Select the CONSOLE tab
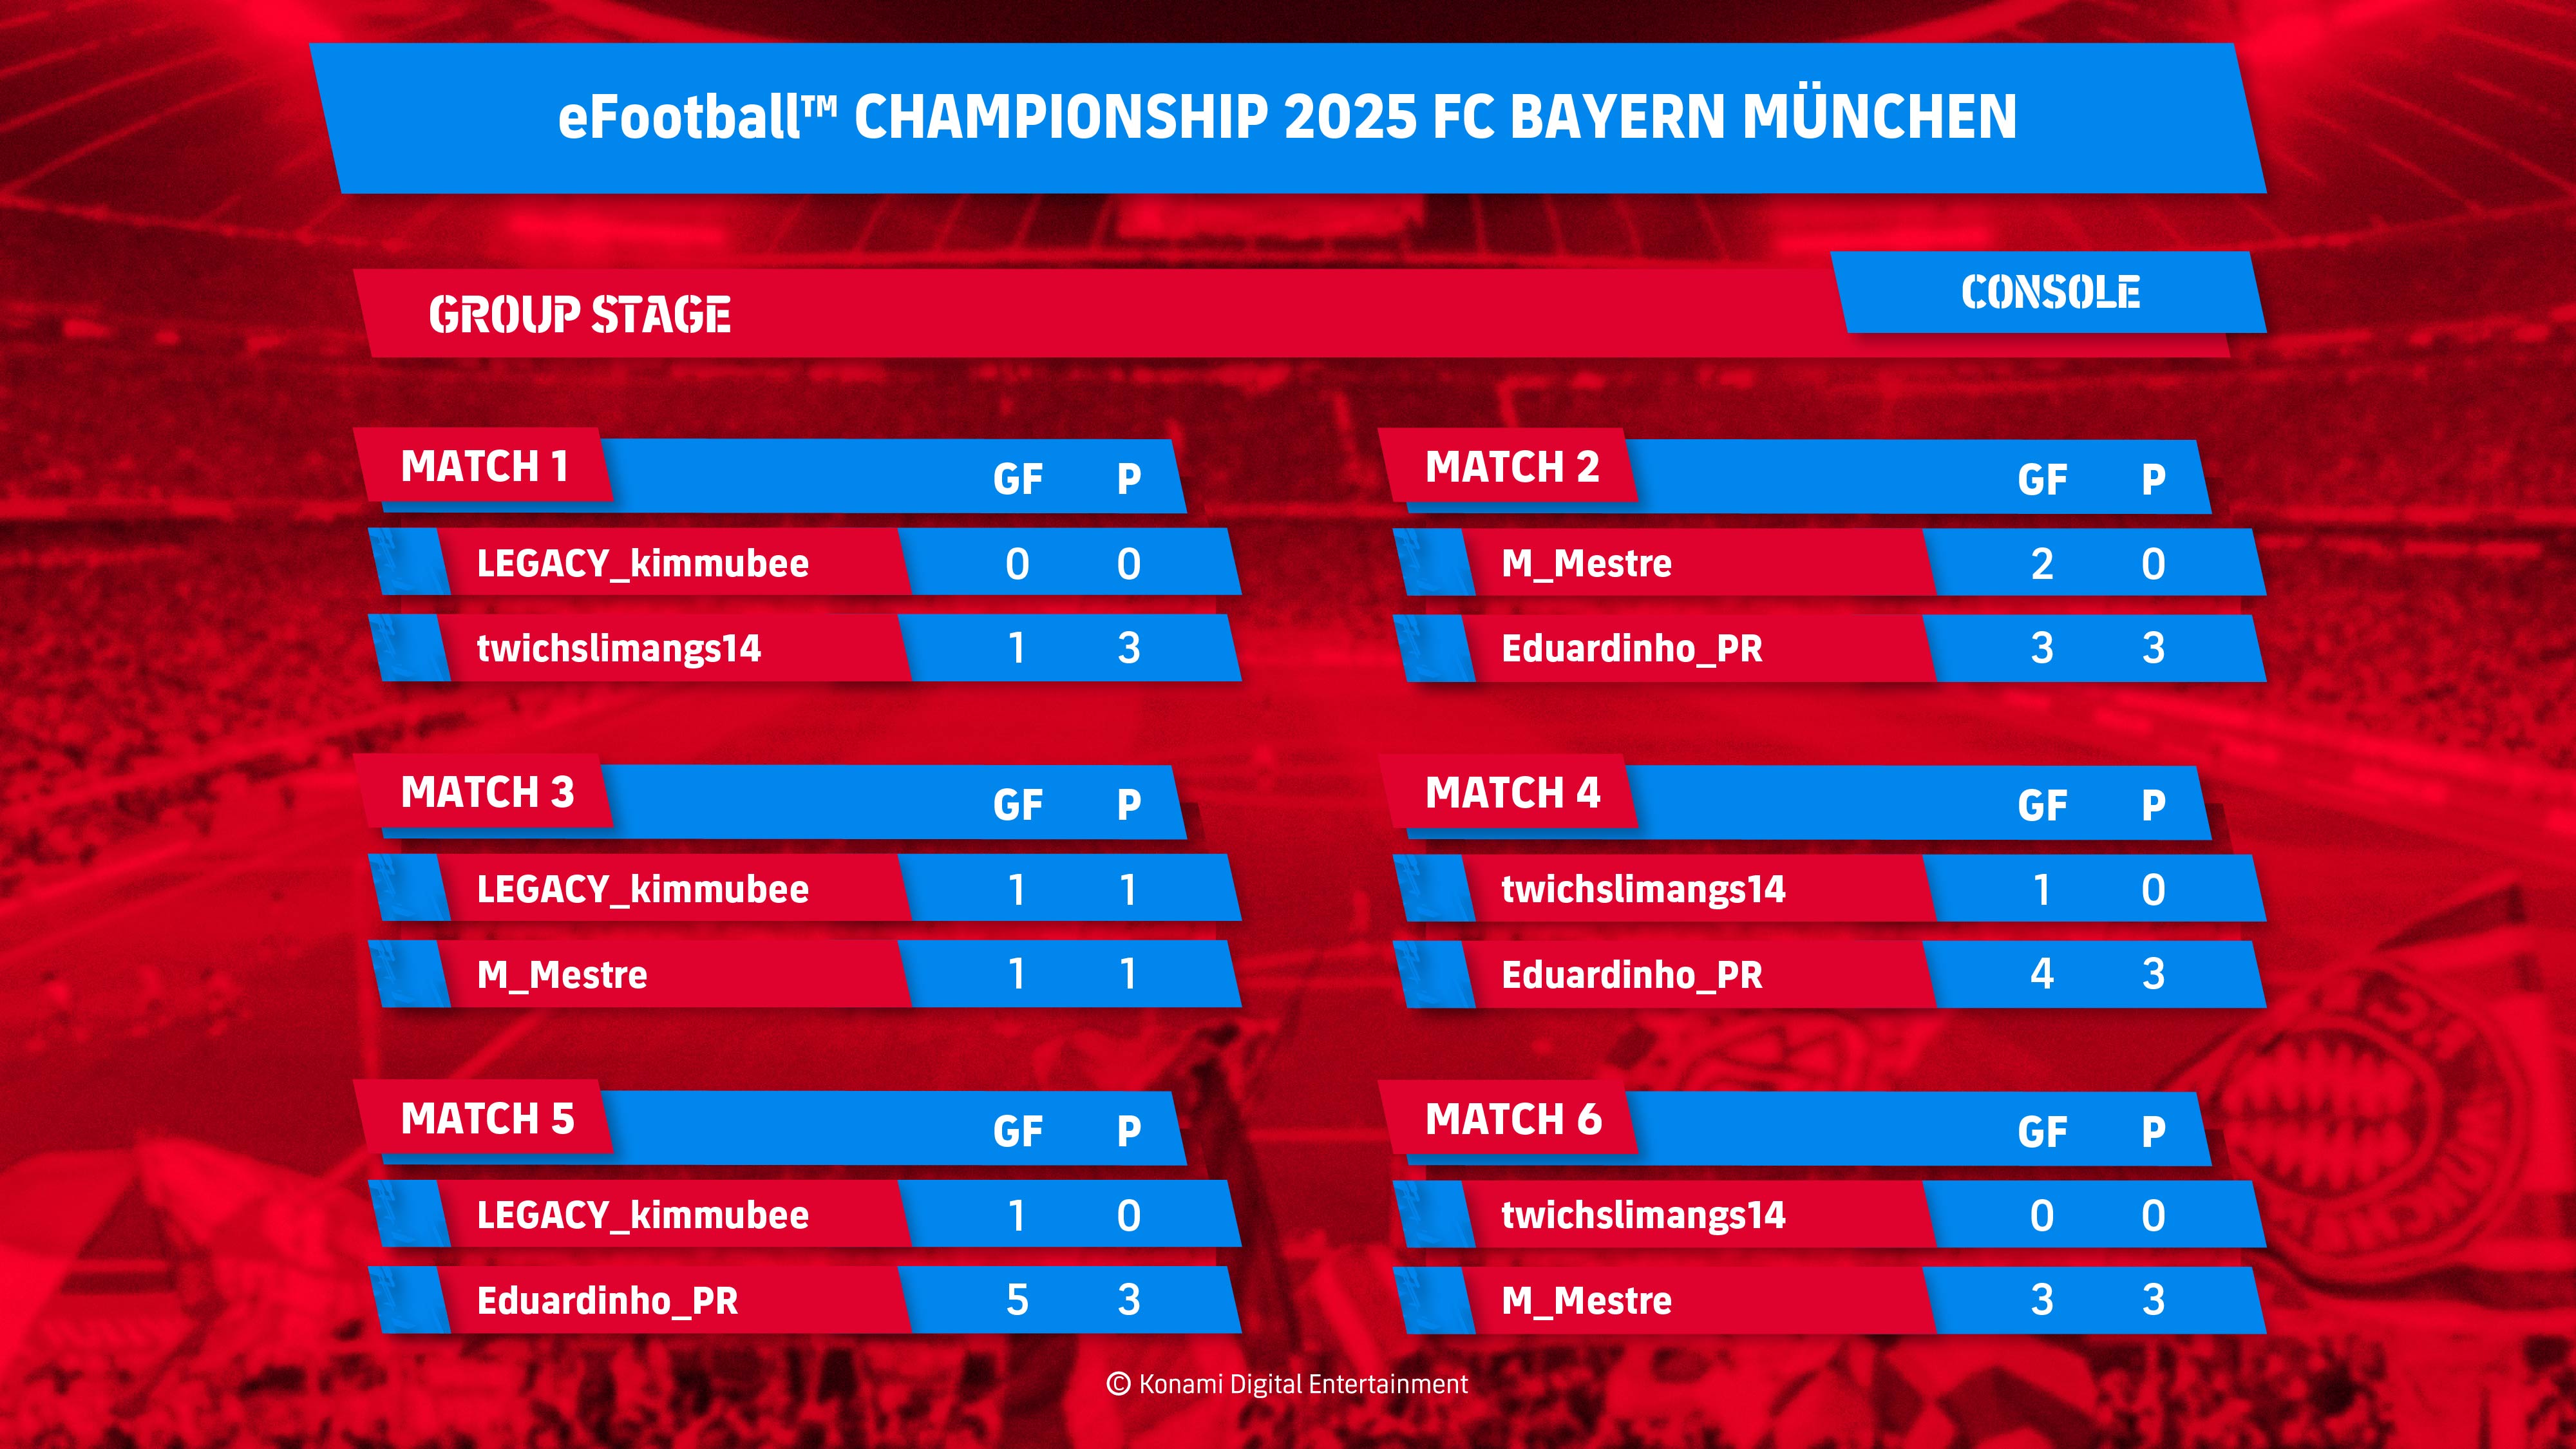The height and width of the screenshot is (1449, 2576). click(x=2049, y=292)
